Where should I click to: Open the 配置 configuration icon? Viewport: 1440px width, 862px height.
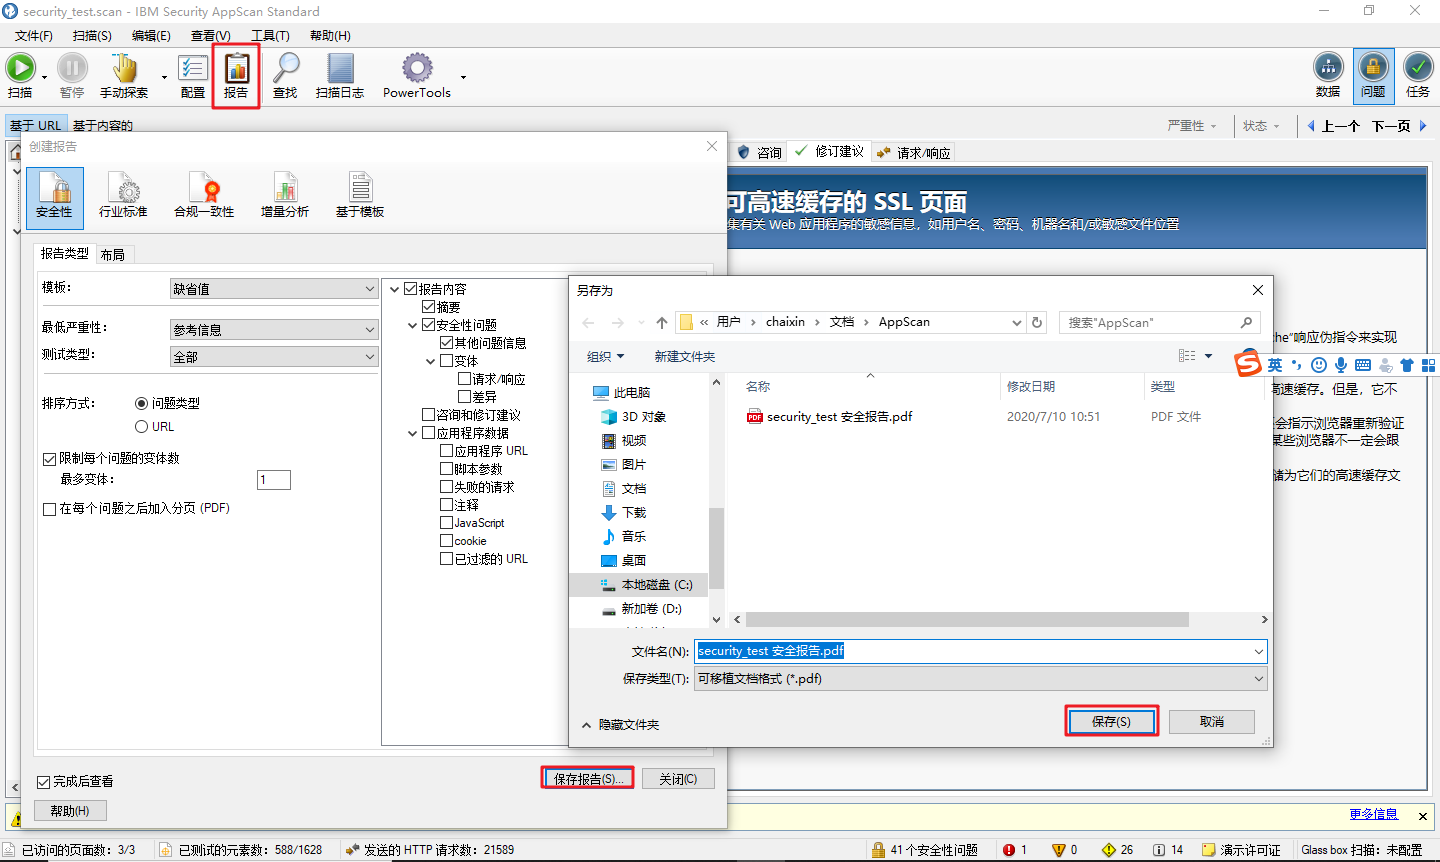point(193,68)
